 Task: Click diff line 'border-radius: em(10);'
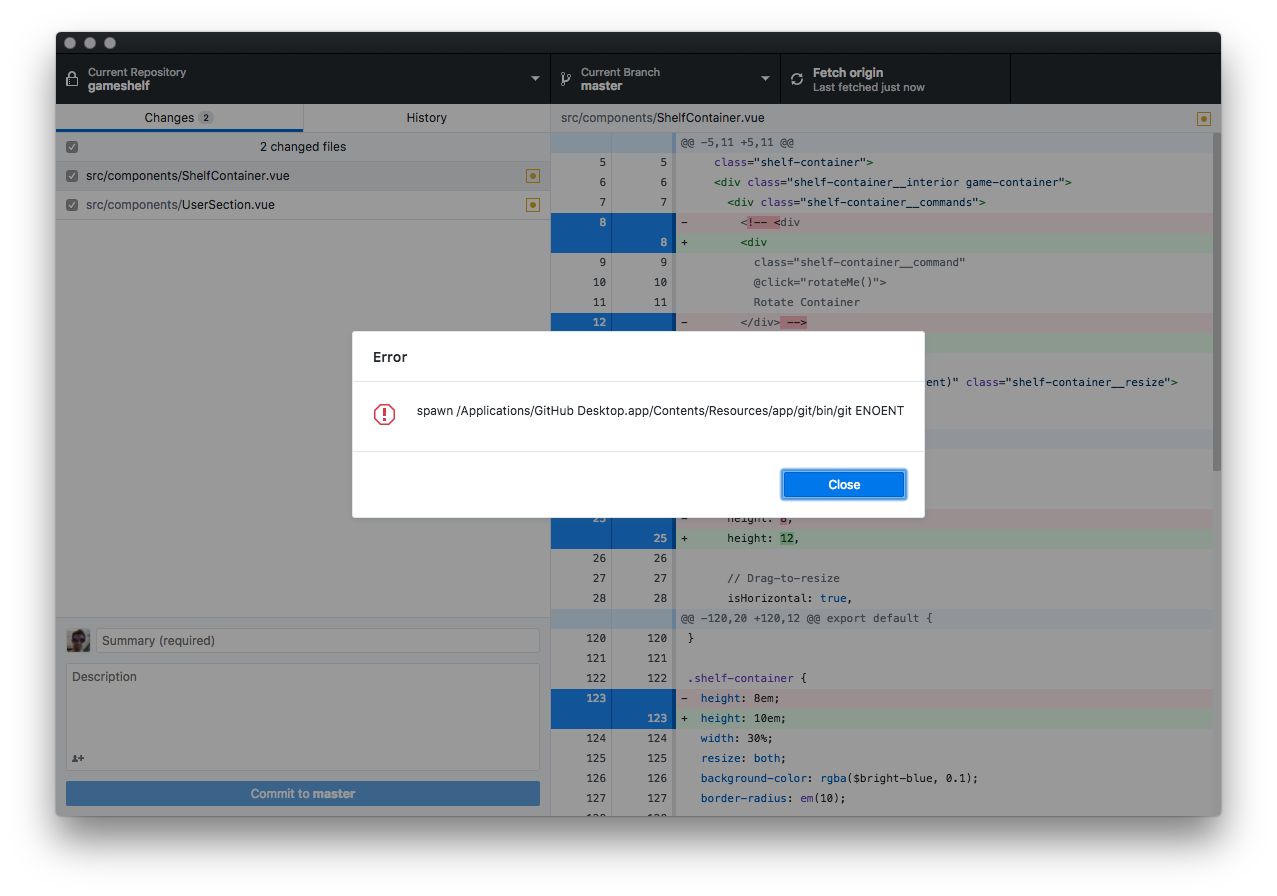point(773,798)
